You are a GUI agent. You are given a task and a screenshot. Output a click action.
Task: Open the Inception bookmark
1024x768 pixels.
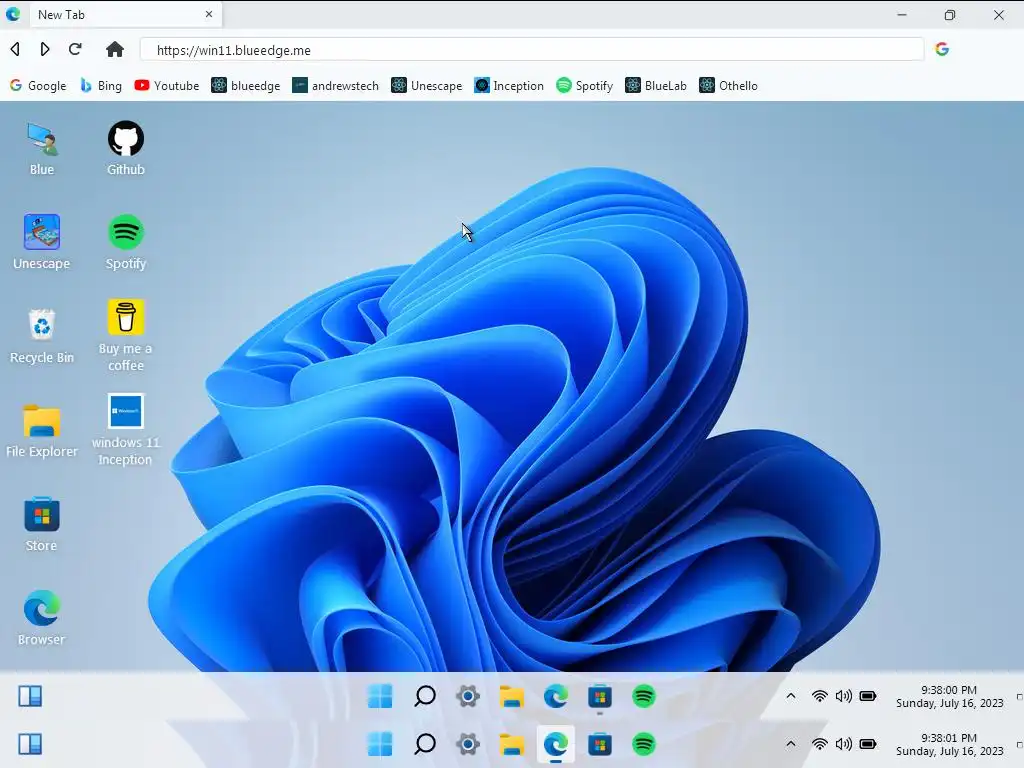coord(509,86)
